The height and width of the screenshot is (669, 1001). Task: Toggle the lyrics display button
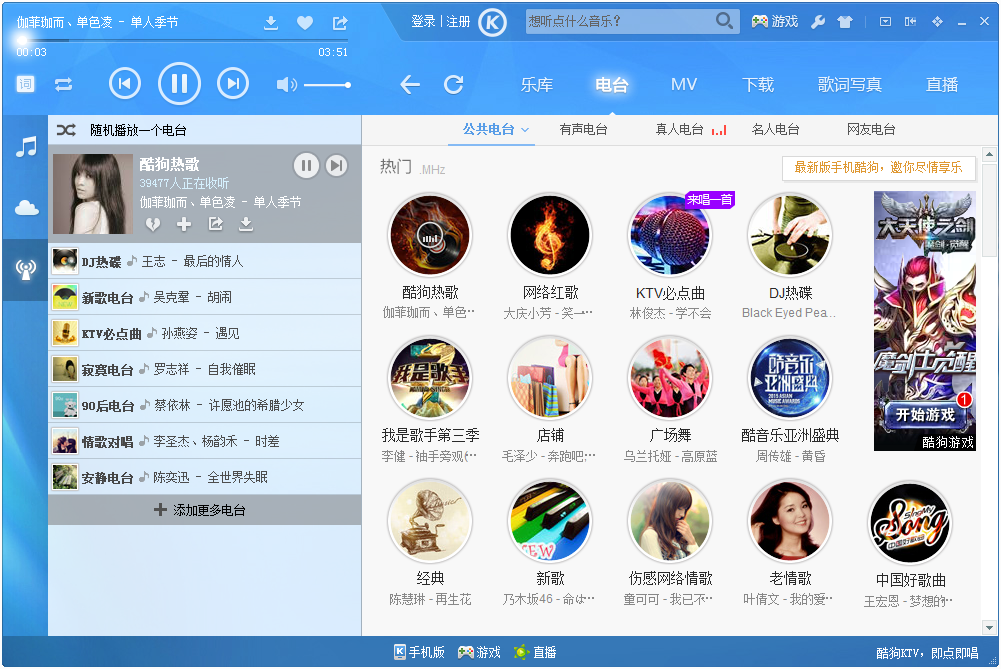(x=25, y=84)
